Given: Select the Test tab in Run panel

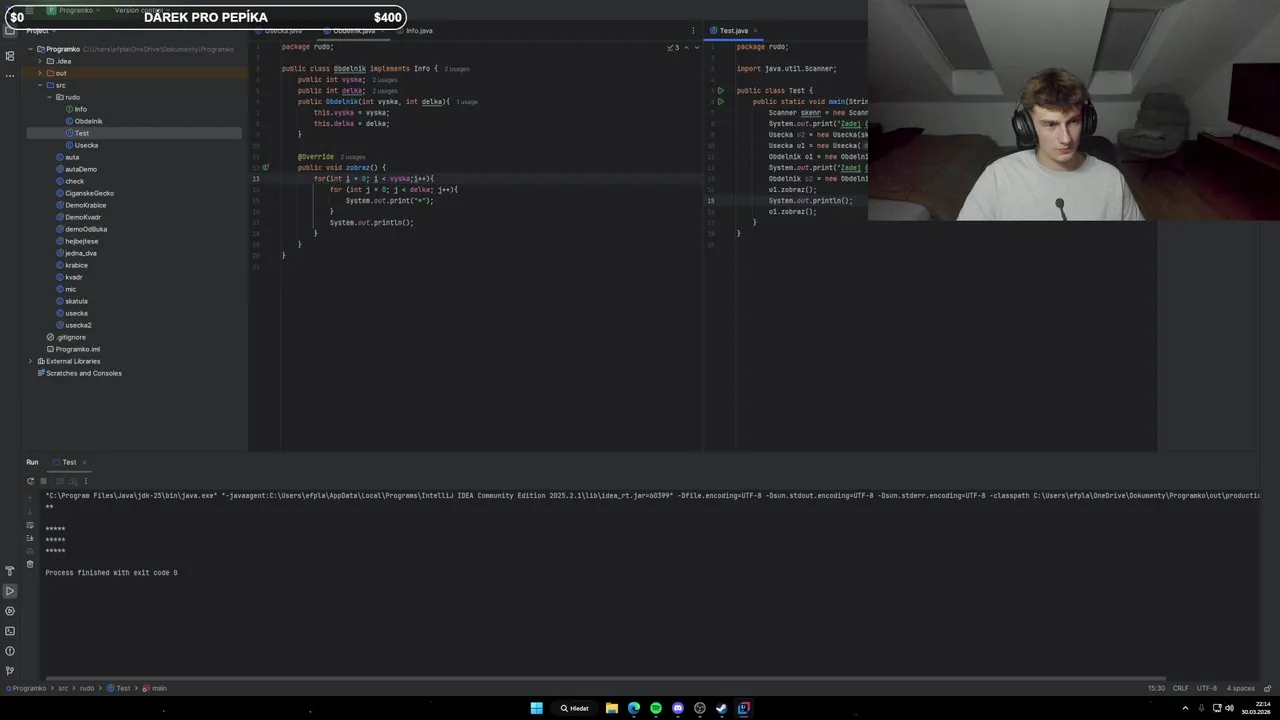Looking at the screenshot, I should pos(69,462).
